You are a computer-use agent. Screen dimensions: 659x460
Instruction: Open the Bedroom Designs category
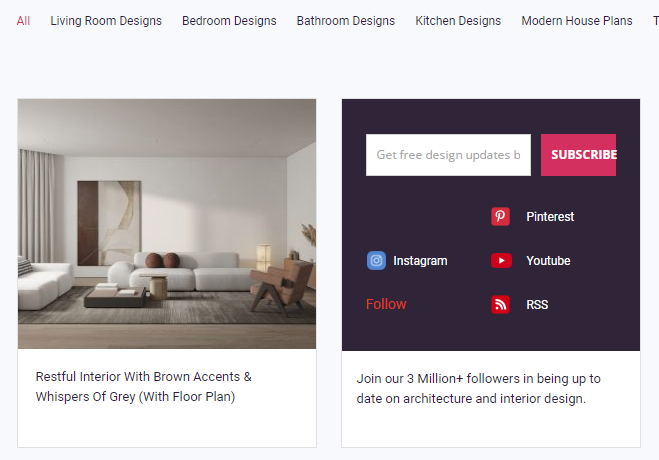(229, 21)
